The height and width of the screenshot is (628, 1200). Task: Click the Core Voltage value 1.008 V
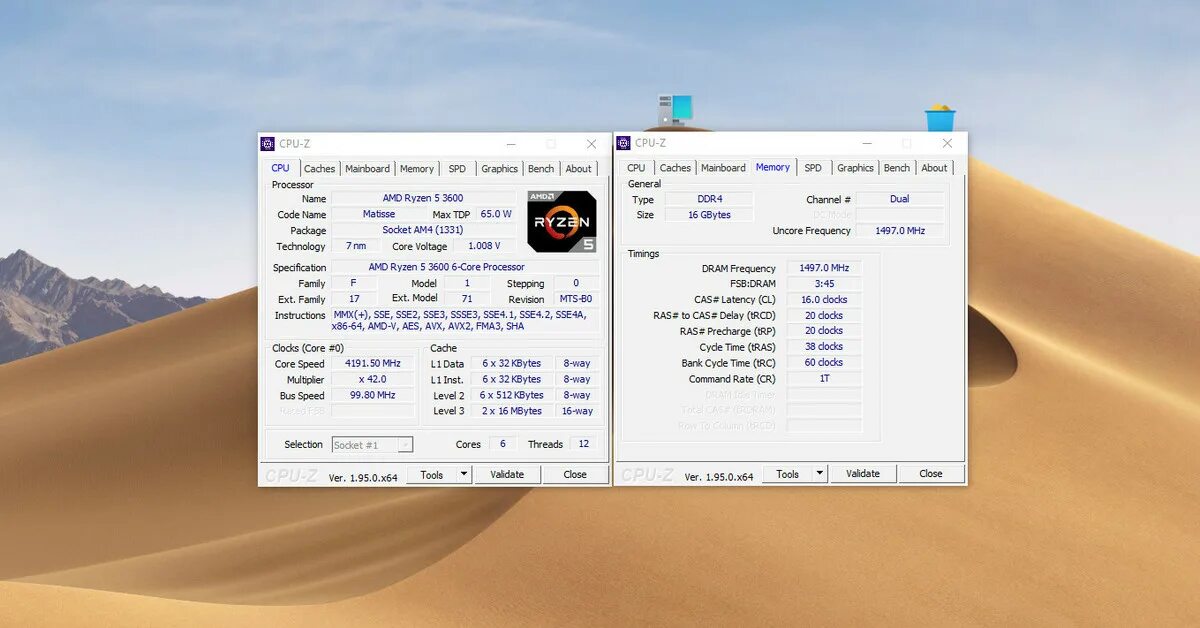tap(485, 246)
